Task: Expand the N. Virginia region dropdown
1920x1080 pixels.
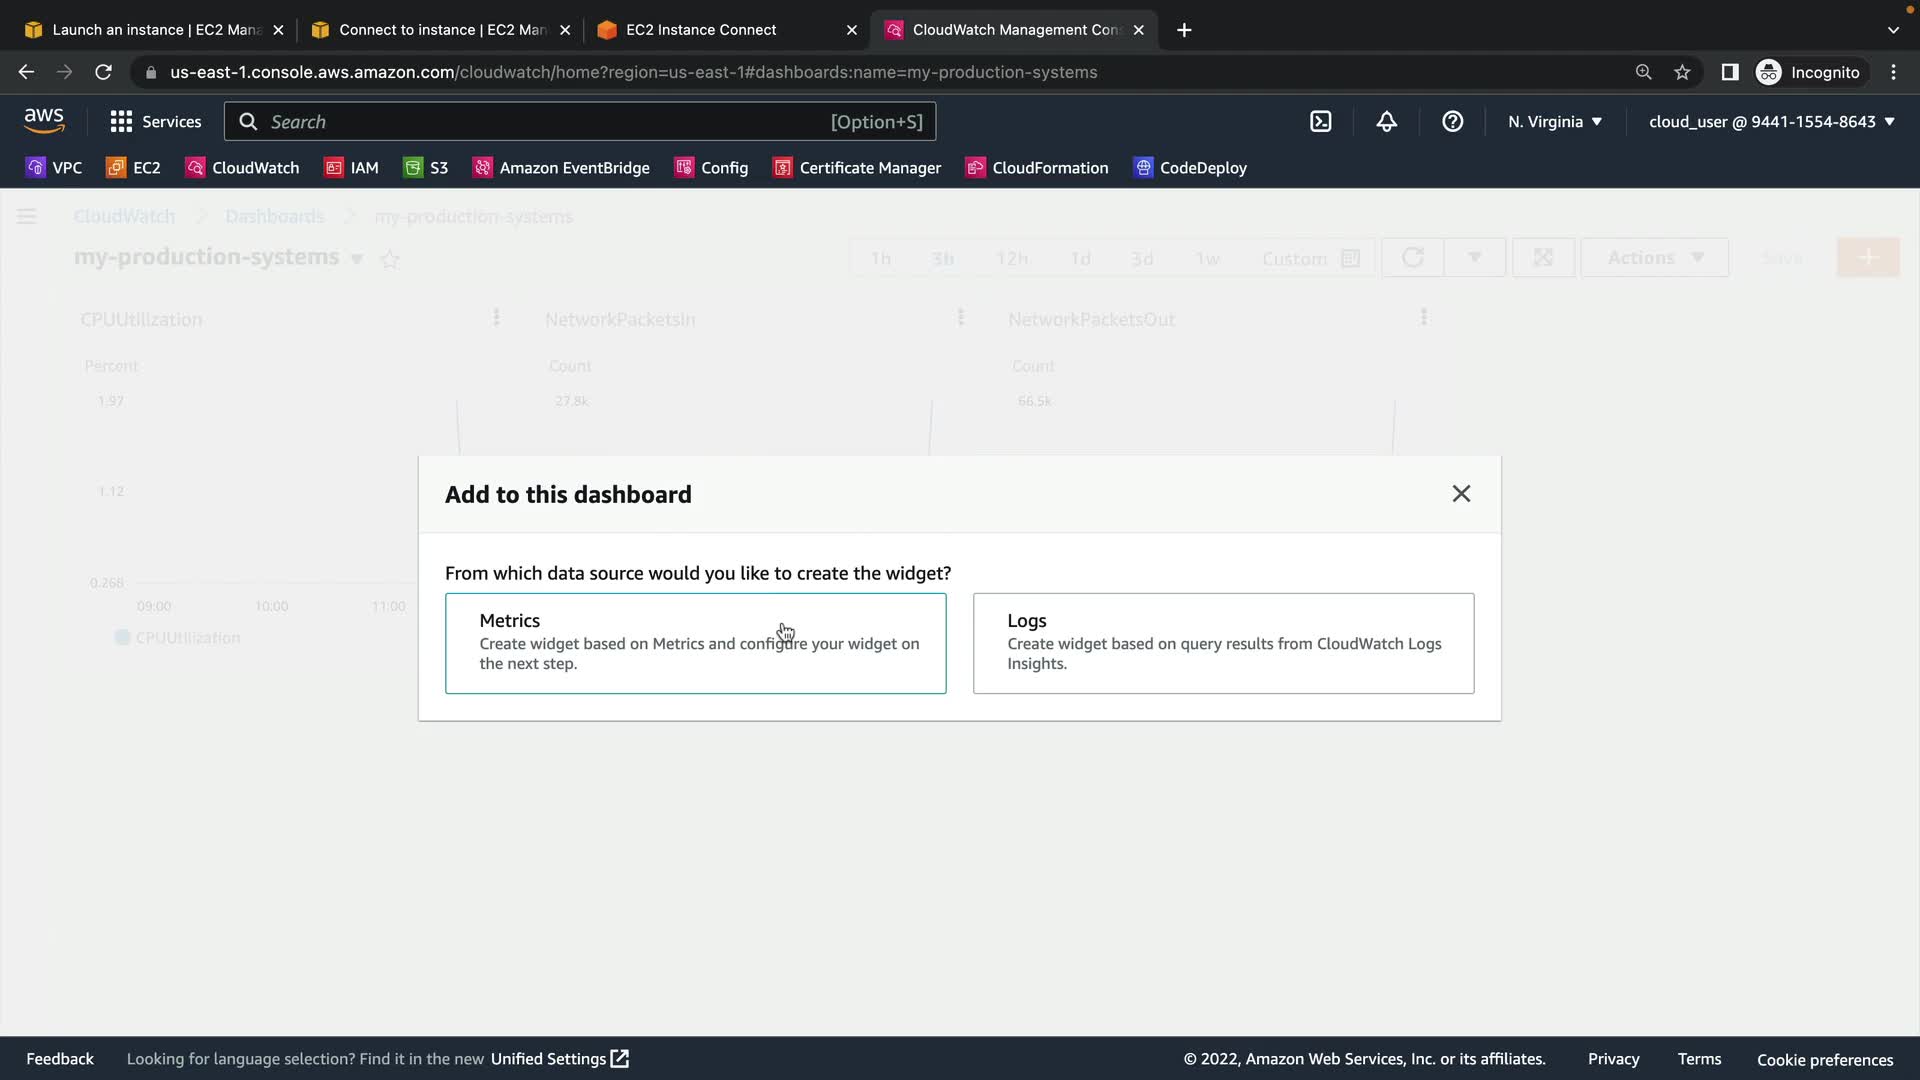Action: pos(1555,121)
